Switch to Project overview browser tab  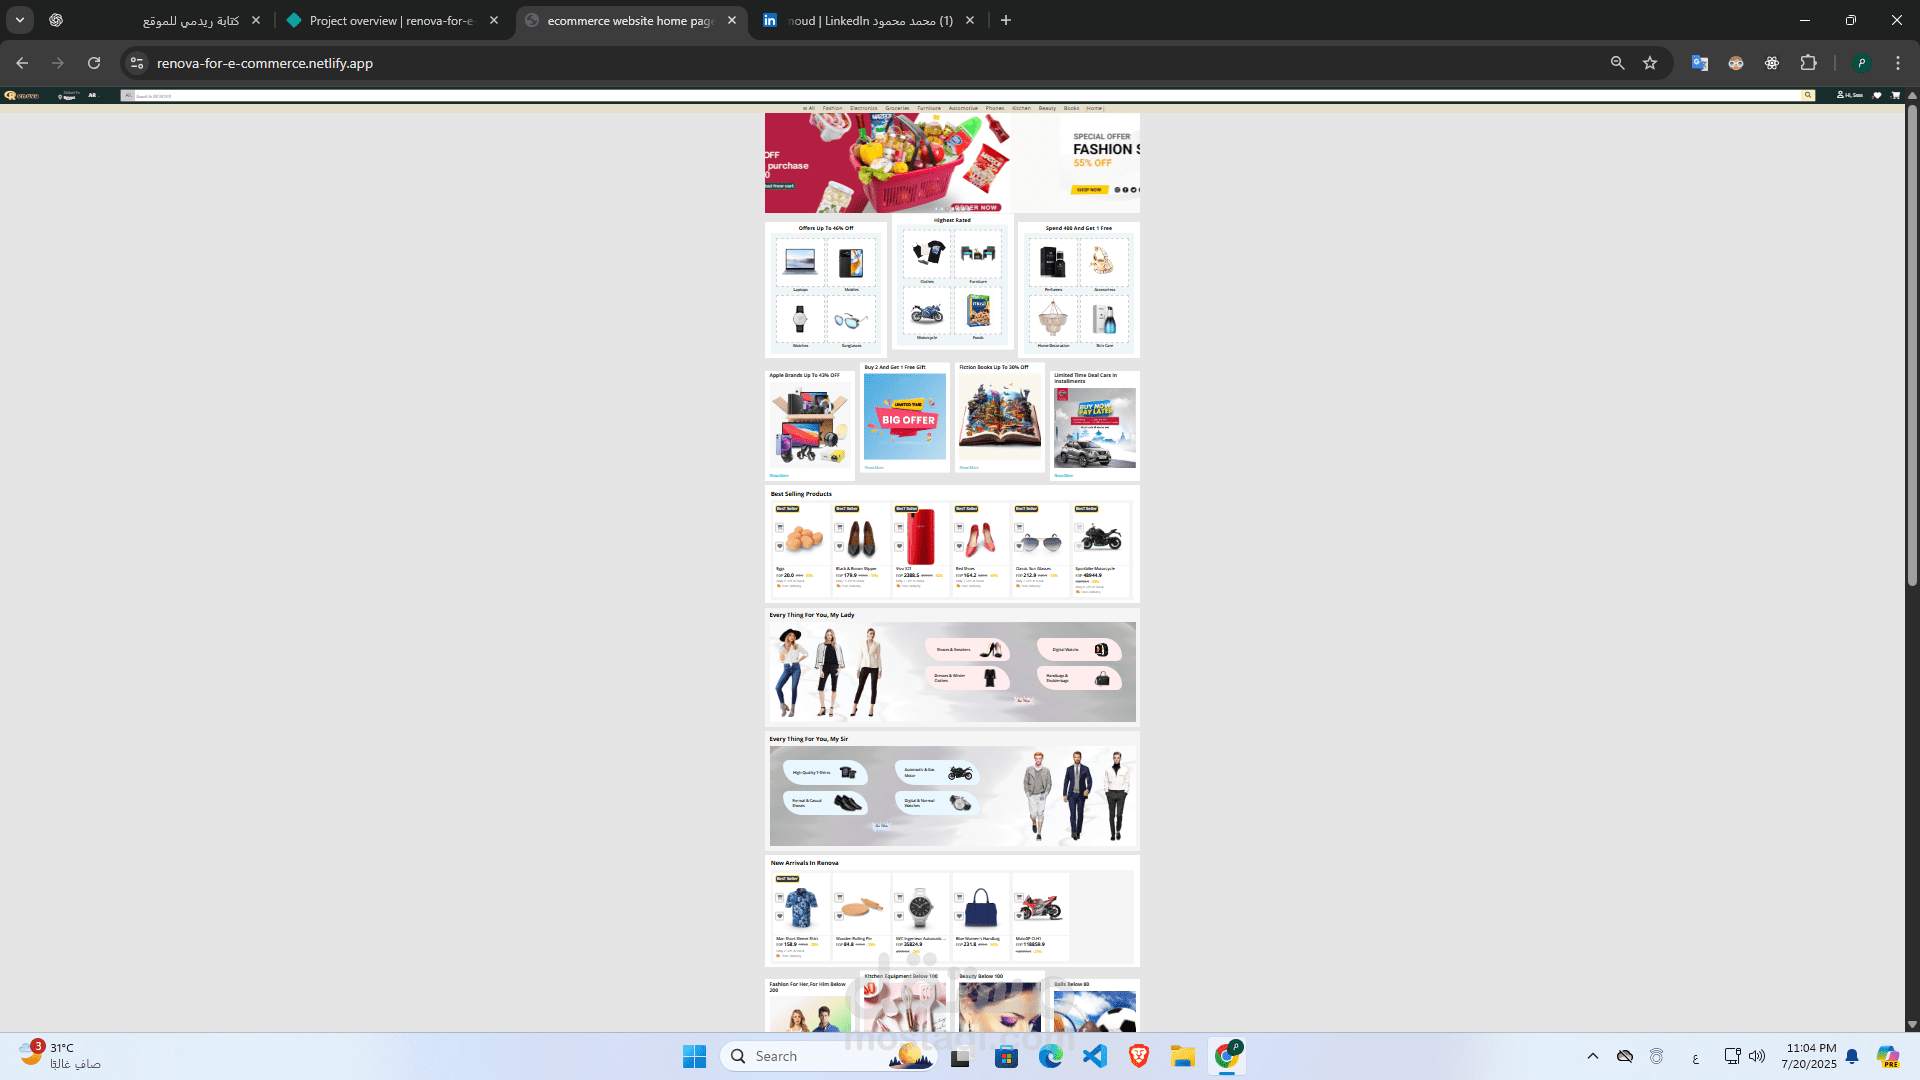coord(391,20)
